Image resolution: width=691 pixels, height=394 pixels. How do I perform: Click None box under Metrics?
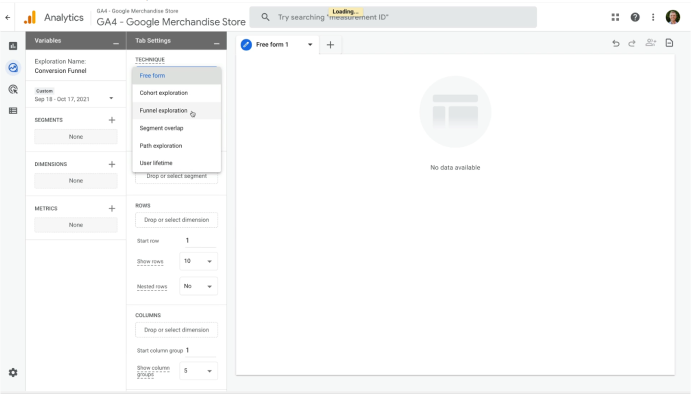click(76, 225)
